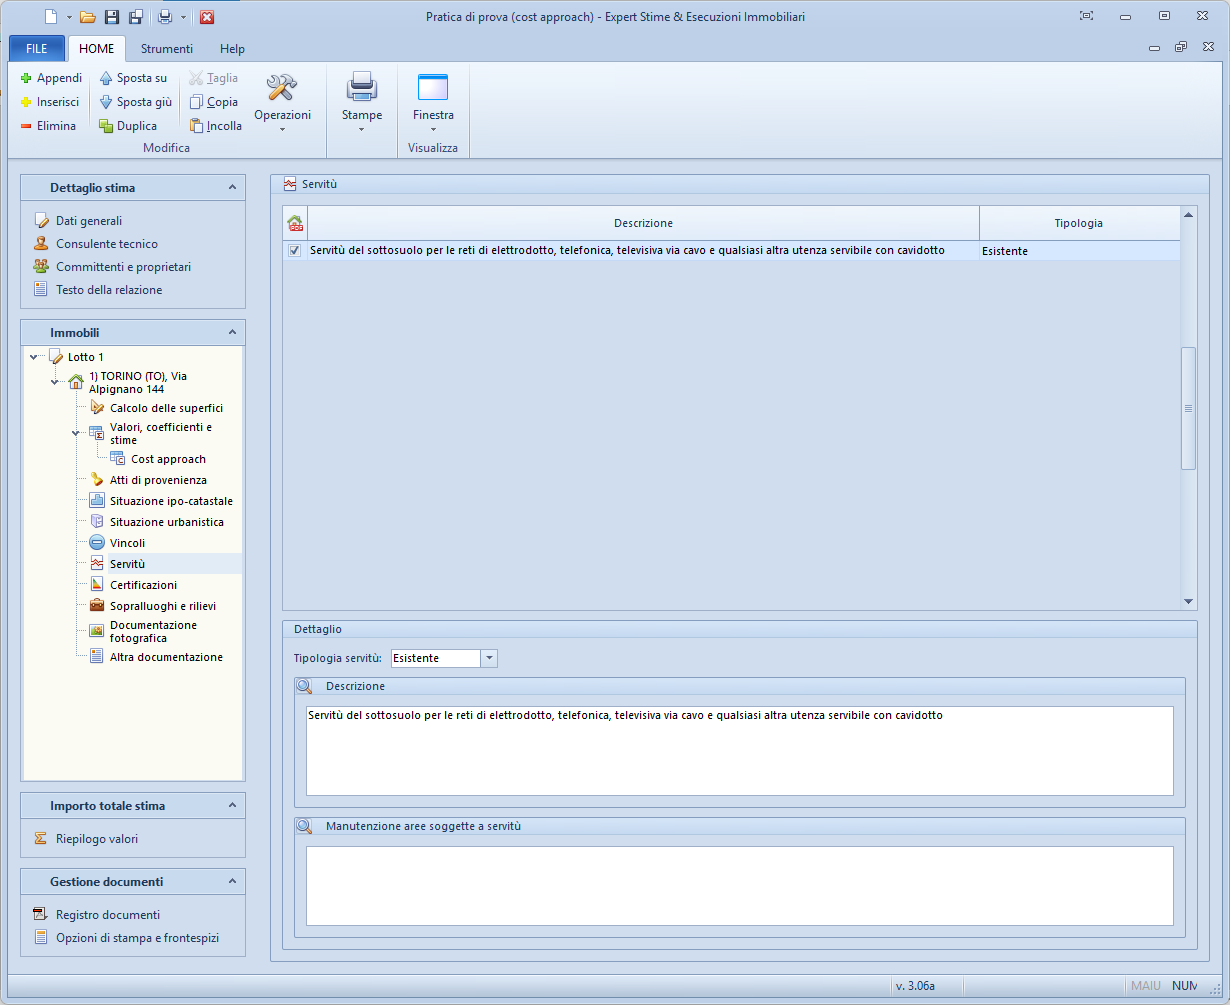Click the sigma icon for Riepilogo valori
Image resolution: width=1230 pixels, height=1005 pixels.
[41, 839]
